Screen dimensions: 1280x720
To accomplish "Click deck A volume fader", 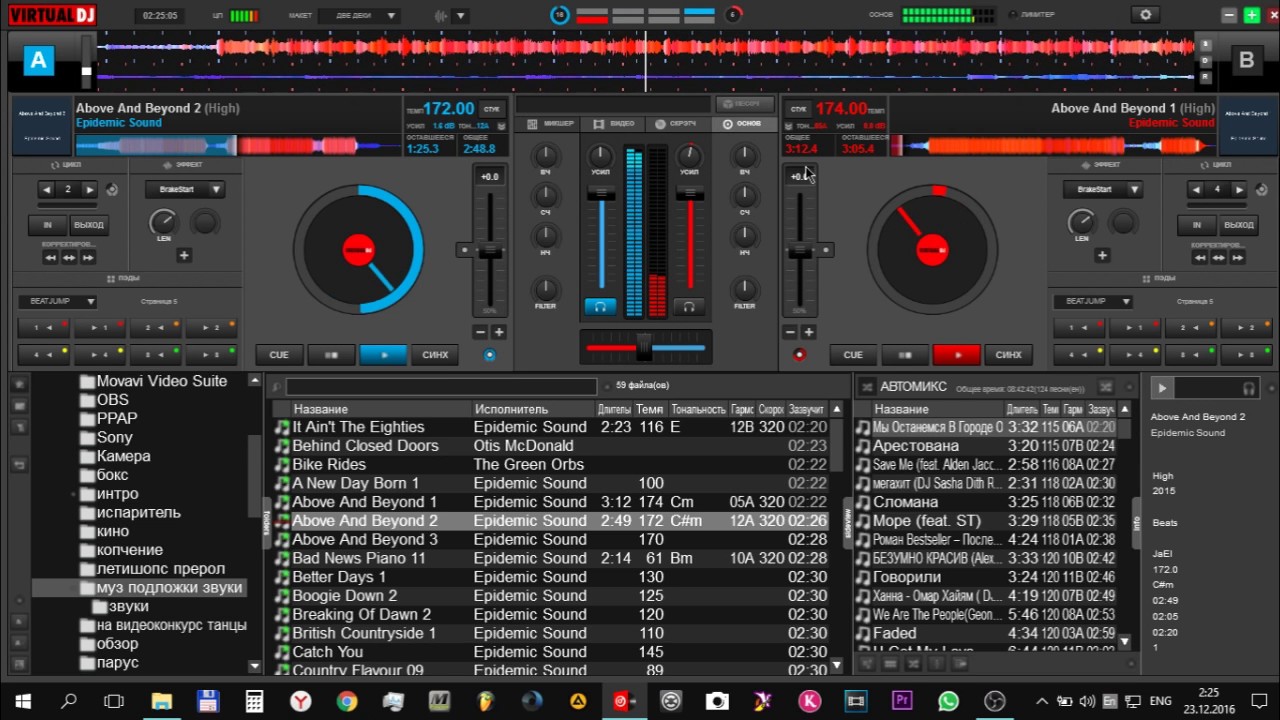I will click(601, 192).
